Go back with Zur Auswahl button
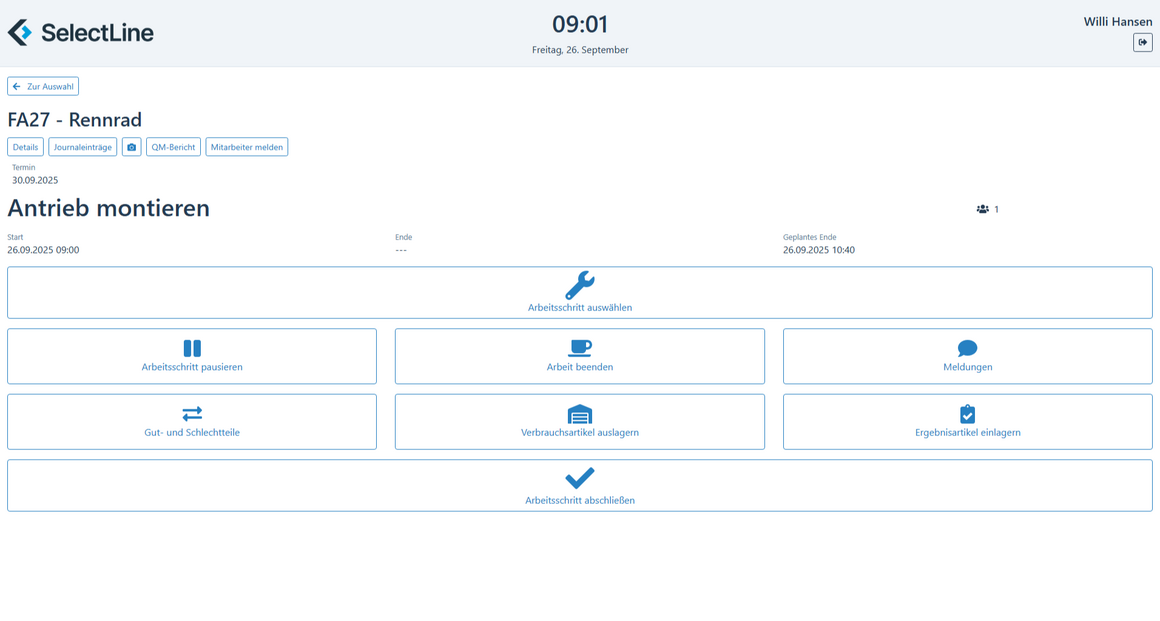1160x621 pixels. 43,86
